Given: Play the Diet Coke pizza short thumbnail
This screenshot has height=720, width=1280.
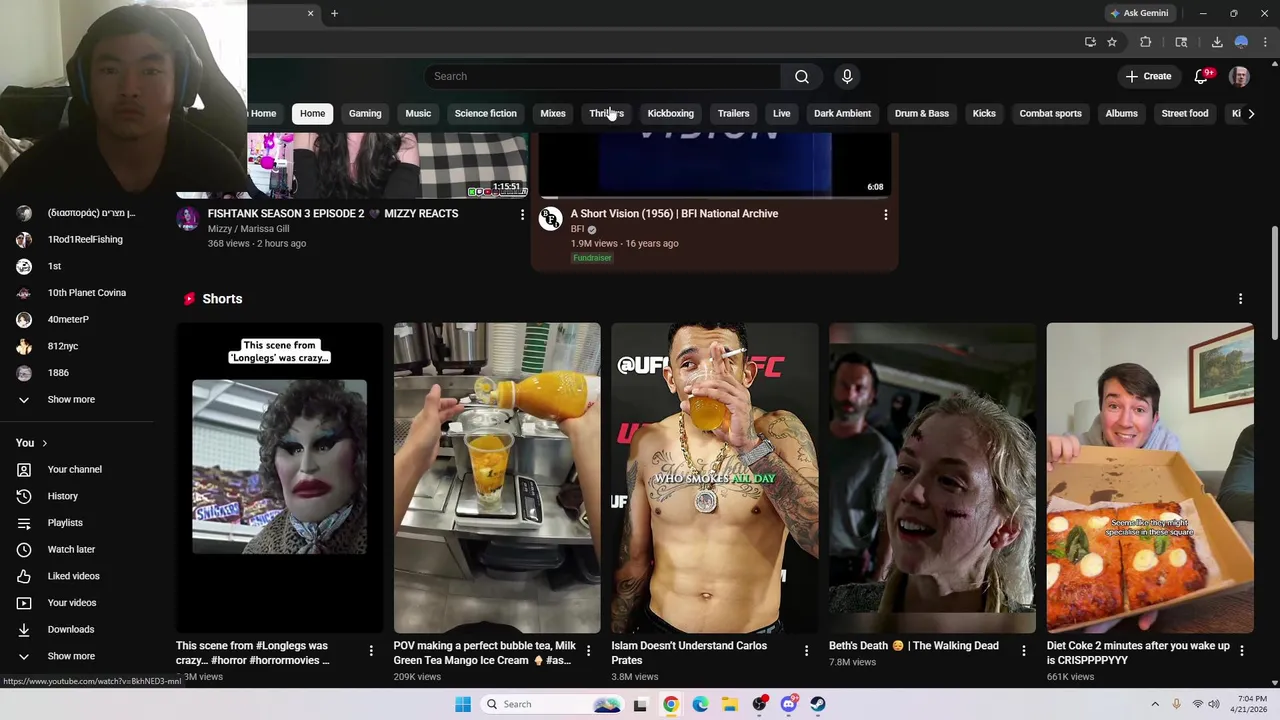Looking at the screenshot, I should (1150, 478).
